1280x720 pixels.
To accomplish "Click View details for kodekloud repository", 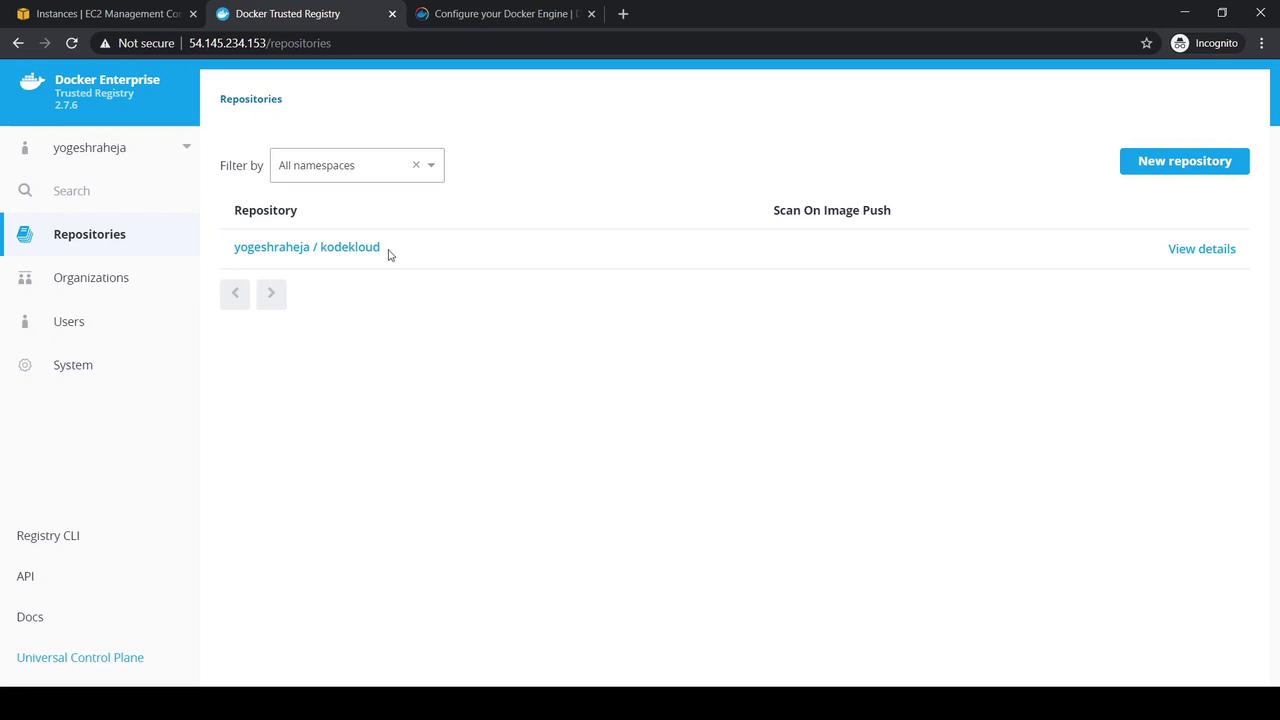I will point(1202,249).
